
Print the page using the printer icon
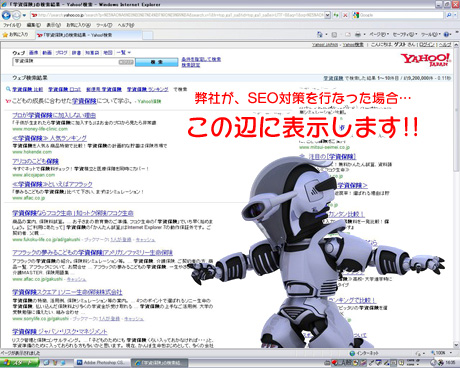(358, 34)
